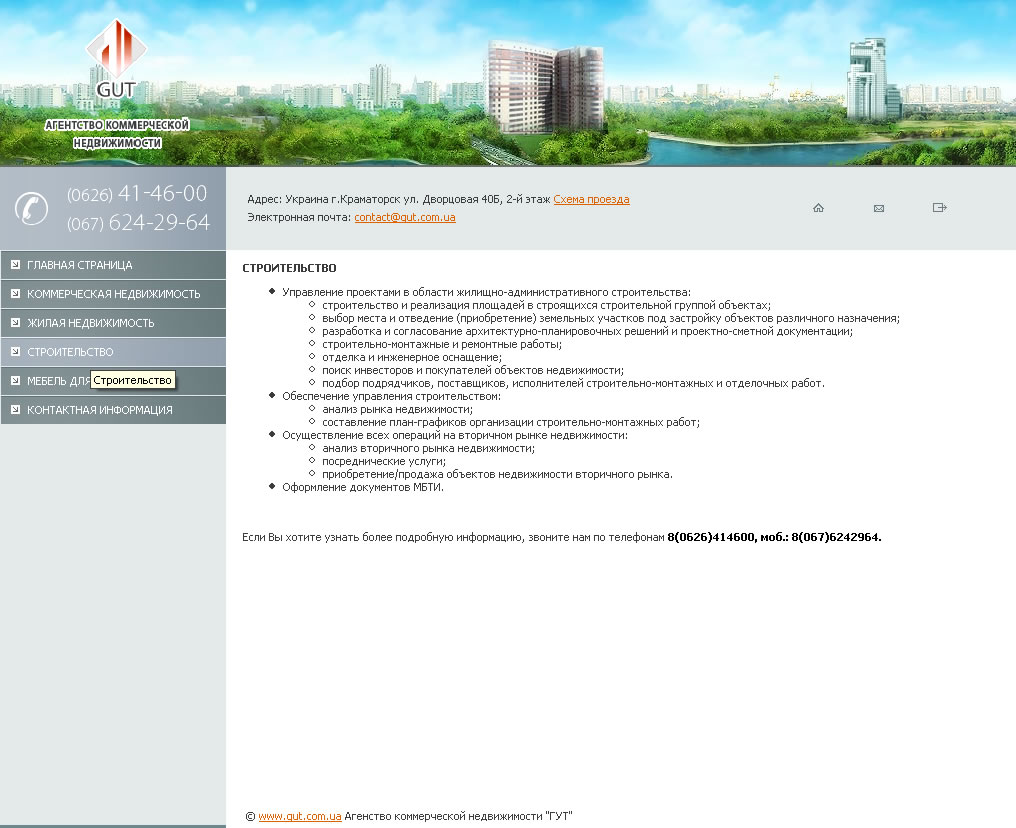The image size is (1016, 828).
Task: Open the www.gut.com.ua footer link
Action: tap(299, 816)
